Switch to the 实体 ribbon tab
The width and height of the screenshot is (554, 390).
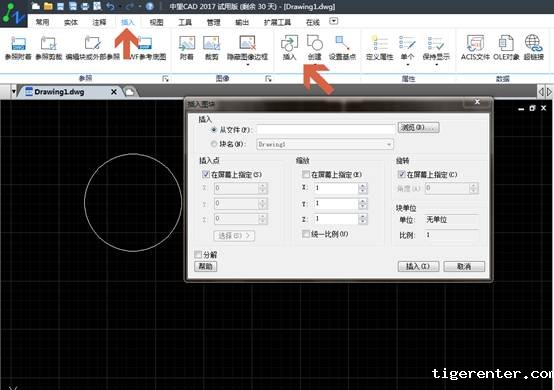pos(71,22)
